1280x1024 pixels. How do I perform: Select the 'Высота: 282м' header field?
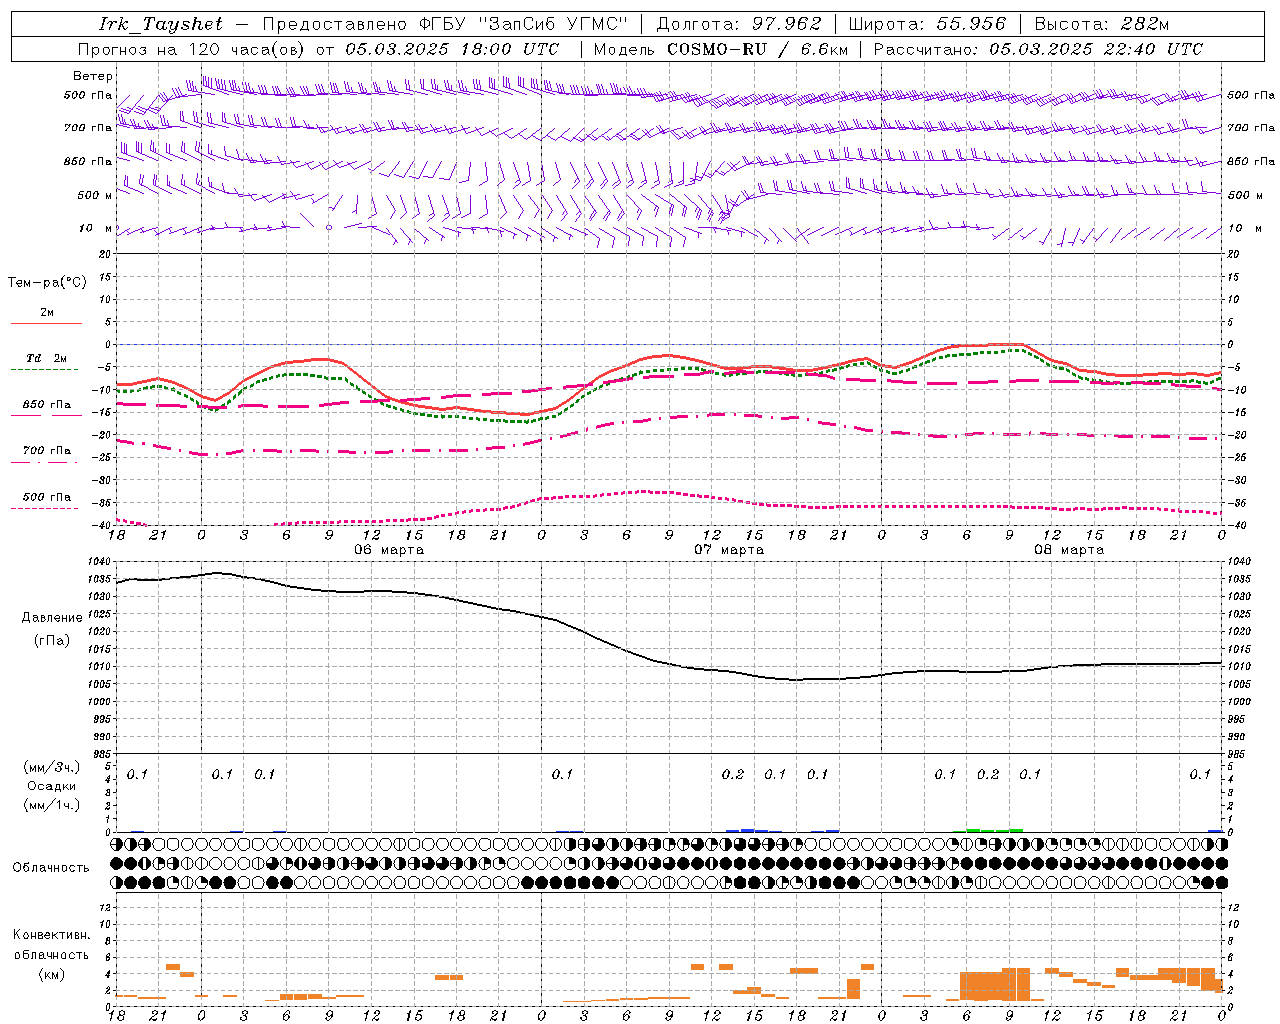coord(1102,24)
